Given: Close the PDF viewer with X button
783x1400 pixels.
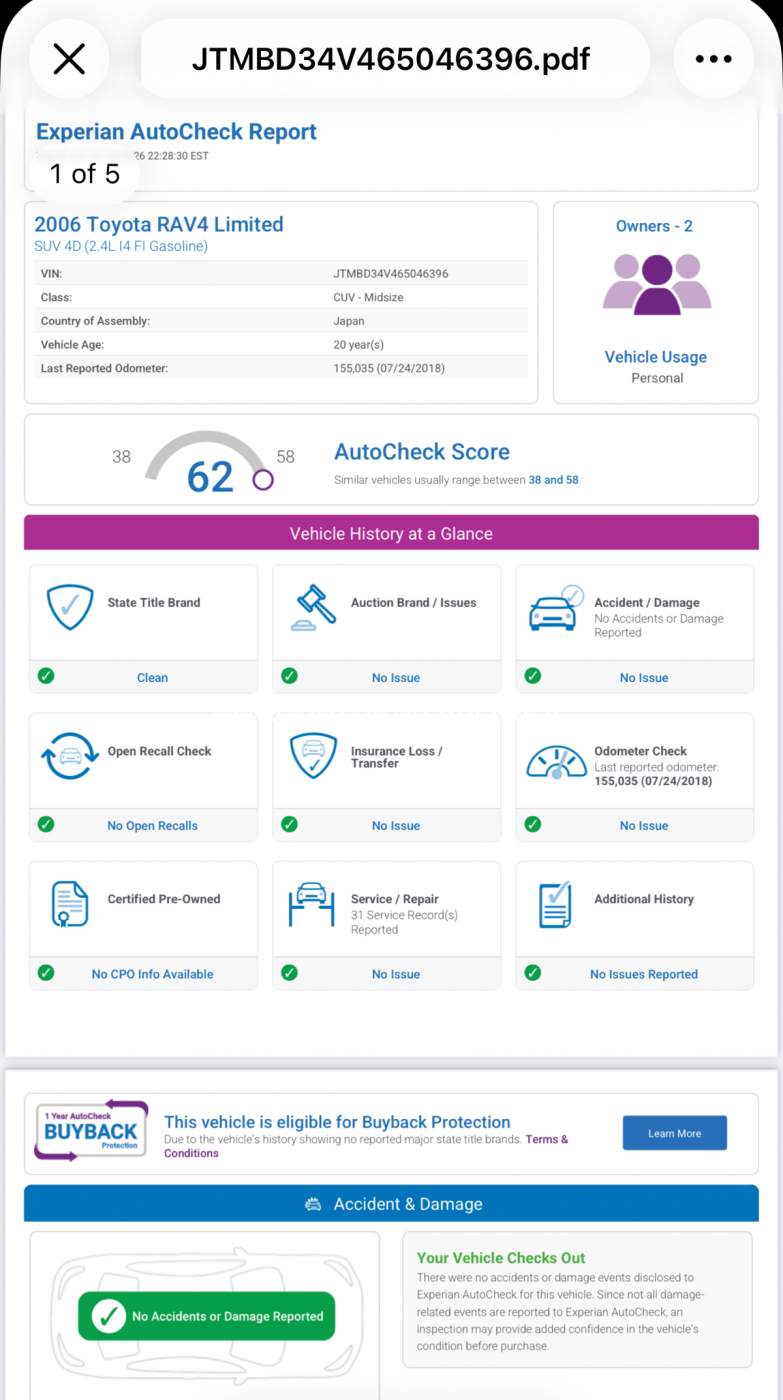Looking at the screenshot, I should click(x=69, y=60).
